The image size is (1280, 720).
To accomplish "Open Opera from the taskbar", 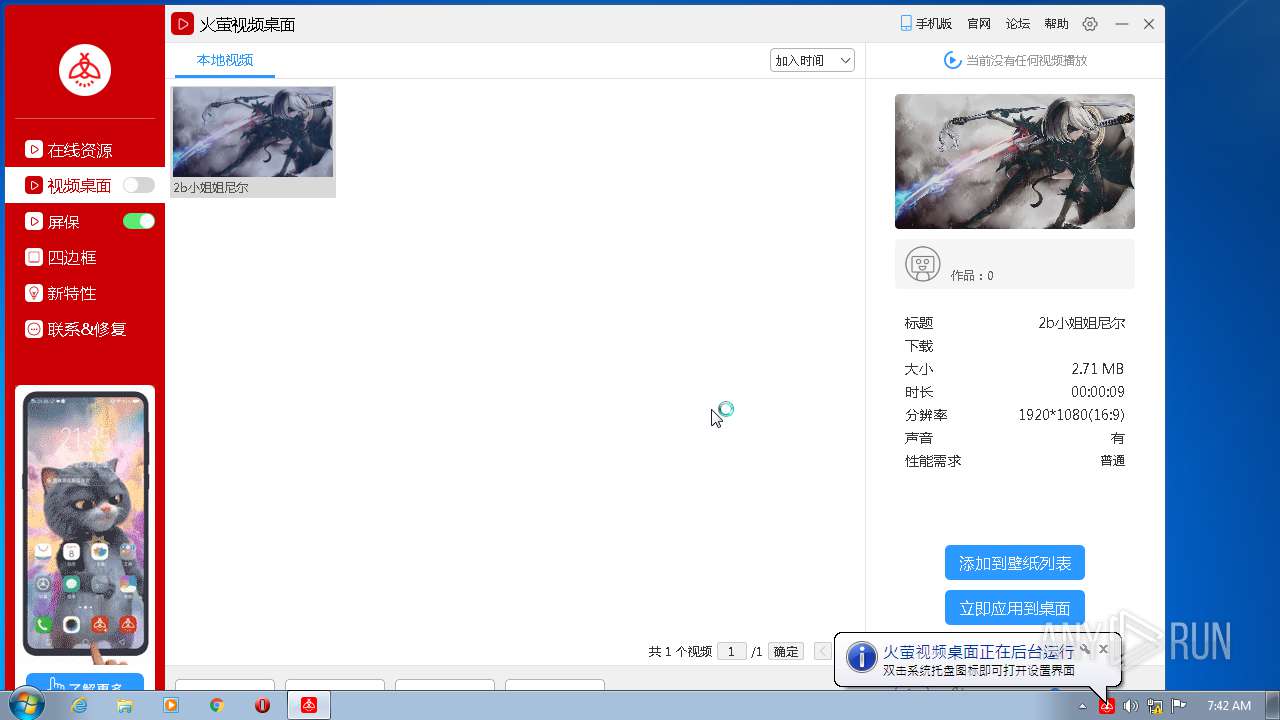I will [263, 705].
